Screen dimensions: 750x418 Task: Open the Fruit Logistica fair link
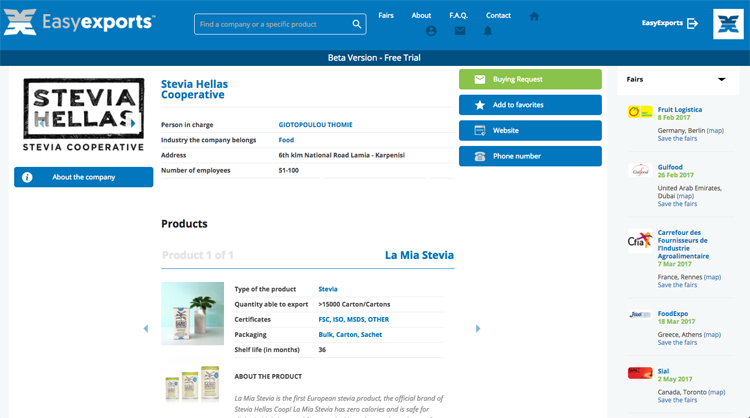point(680,110)
